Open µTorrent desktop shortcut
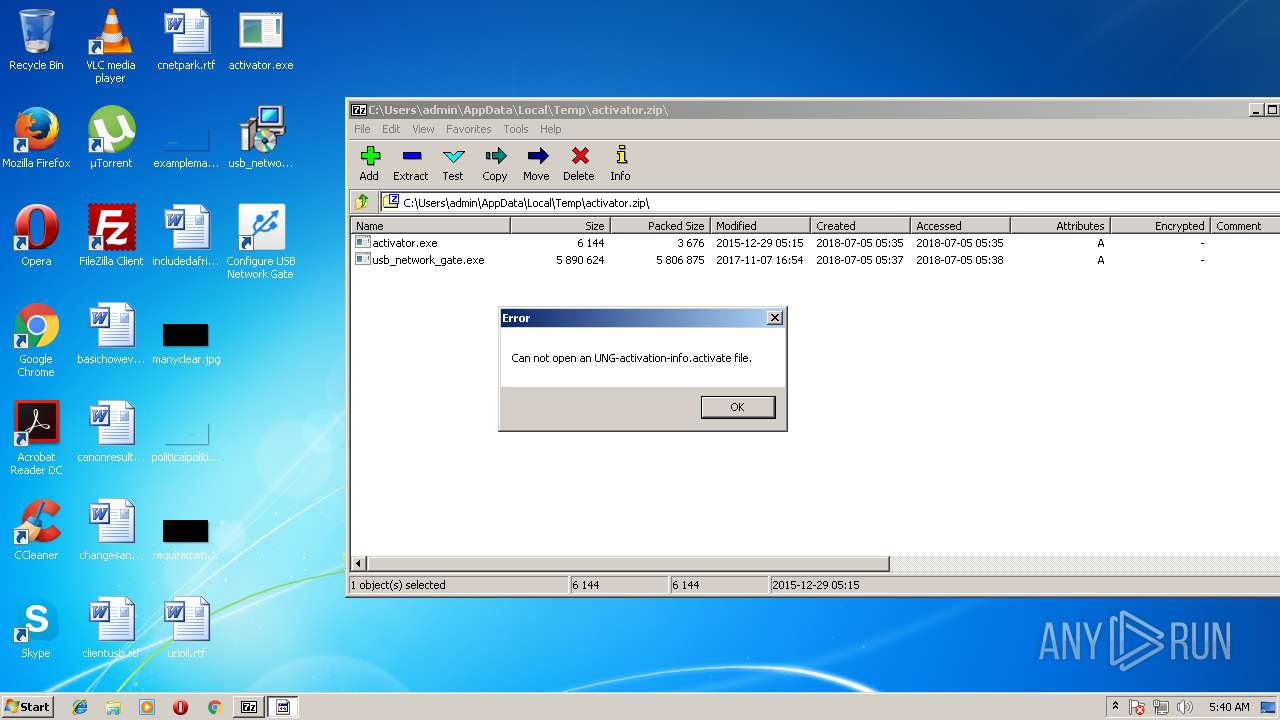The image size is (1280, 720). pyautogui.click(x=110, y=138)
